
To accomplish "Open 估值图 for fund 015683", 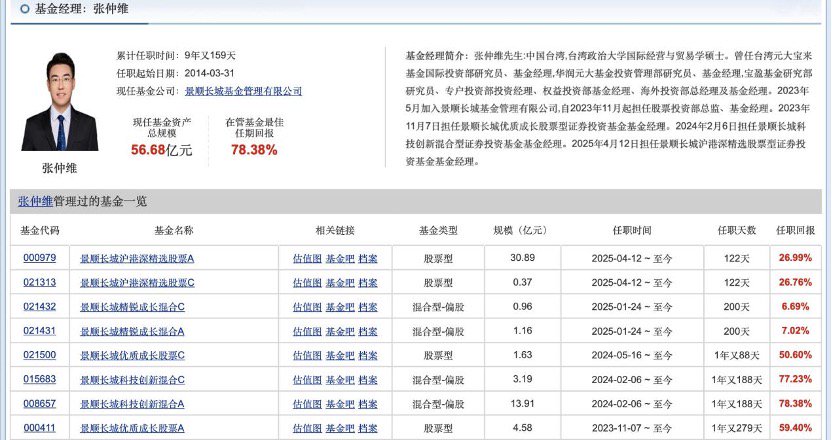I will (x=307, y=380).
